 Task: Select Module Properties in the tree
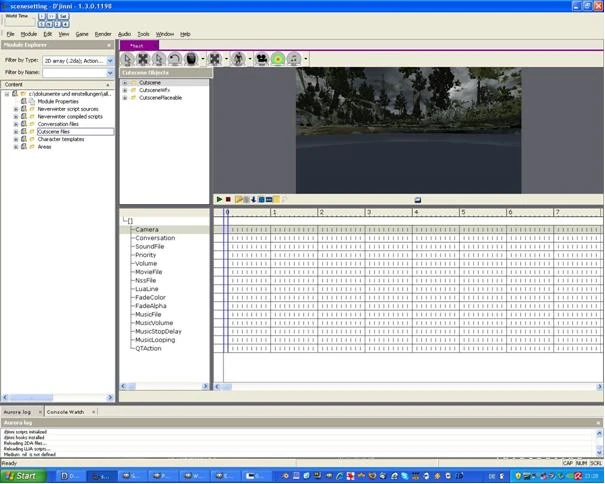(58, 102)
